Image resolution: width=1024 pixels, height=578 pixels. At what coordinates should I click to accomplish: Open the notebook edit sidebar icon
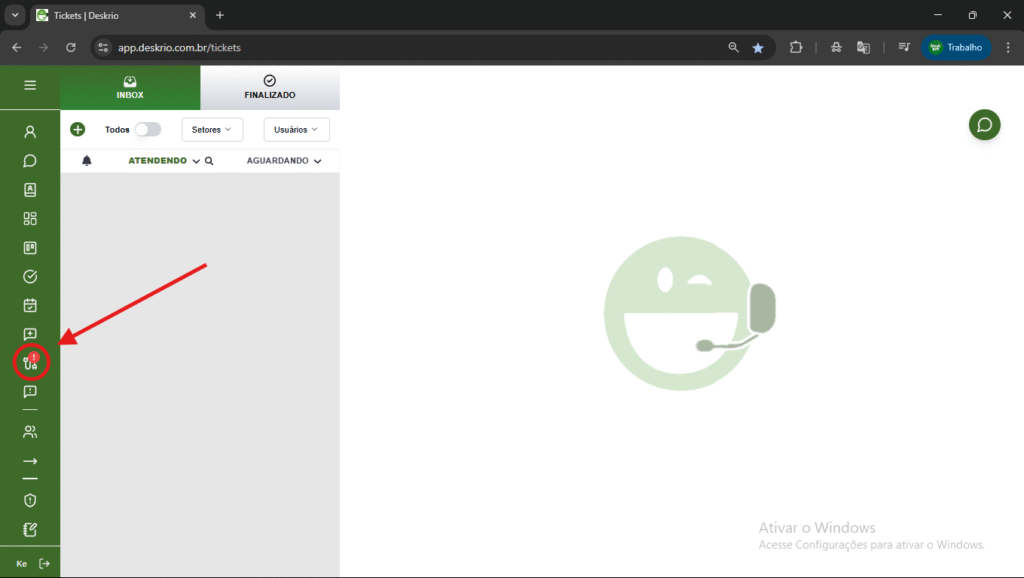point(30,529)
